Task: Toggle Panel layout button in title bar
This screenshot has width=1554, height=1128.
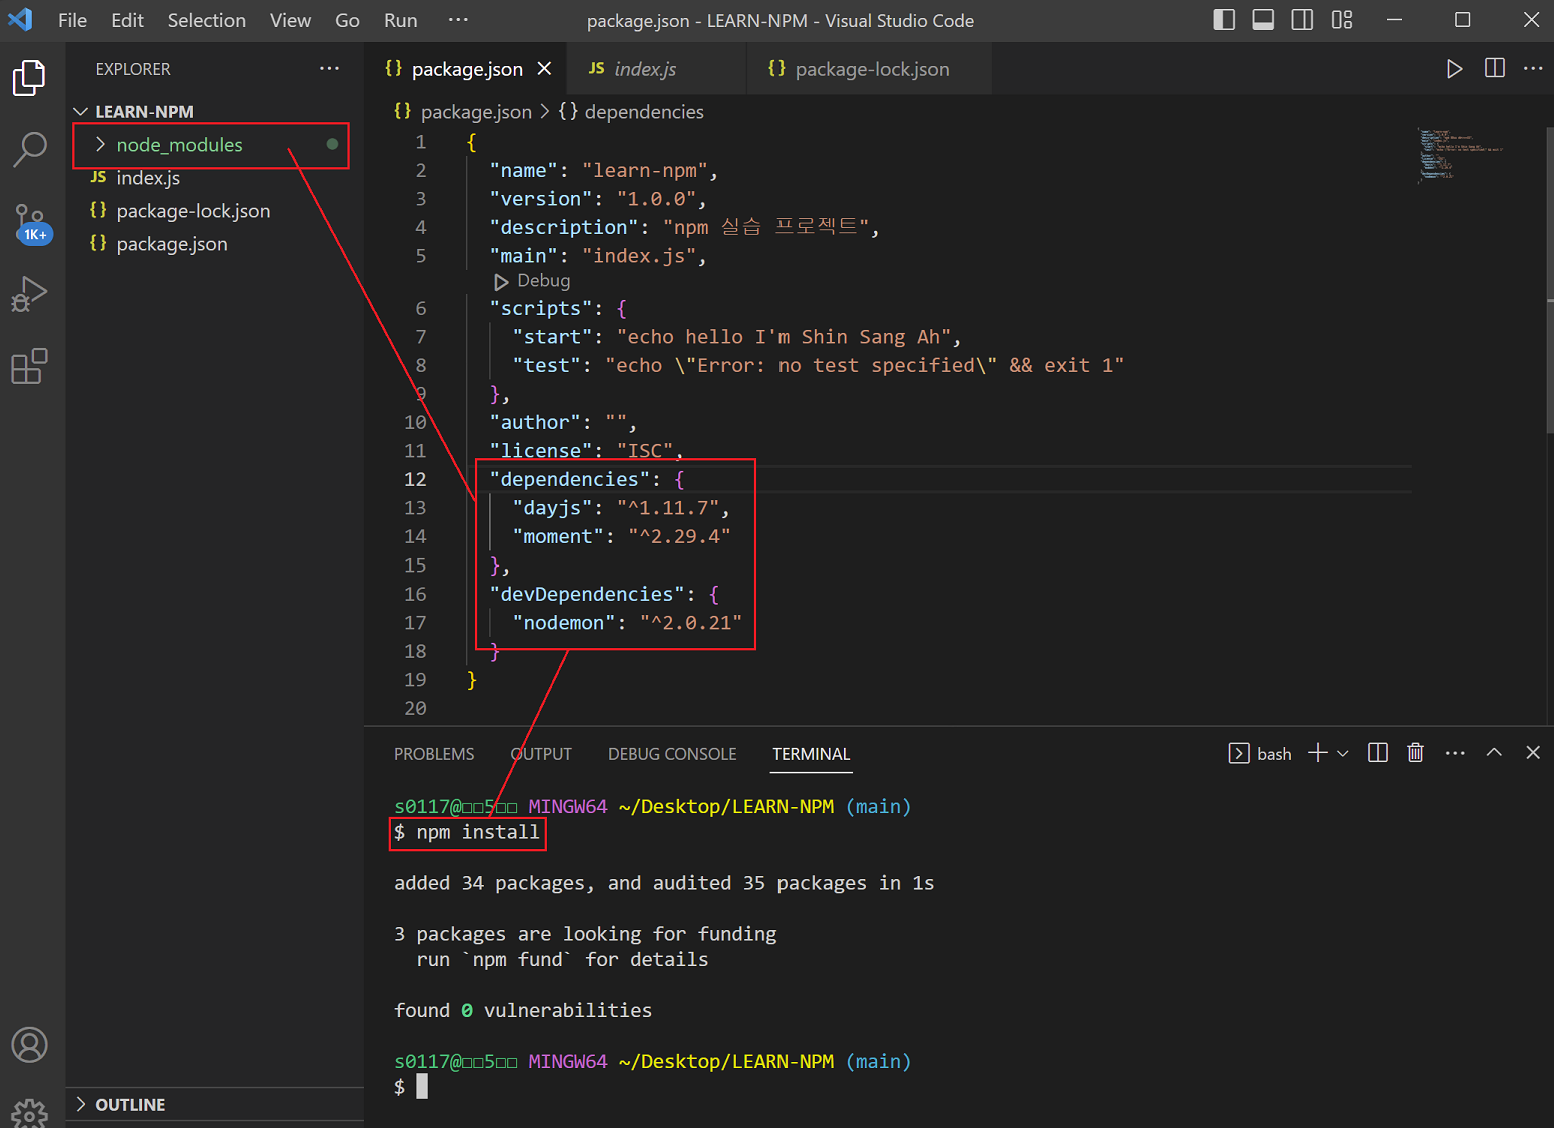Action: click(x=1263, y=20)
